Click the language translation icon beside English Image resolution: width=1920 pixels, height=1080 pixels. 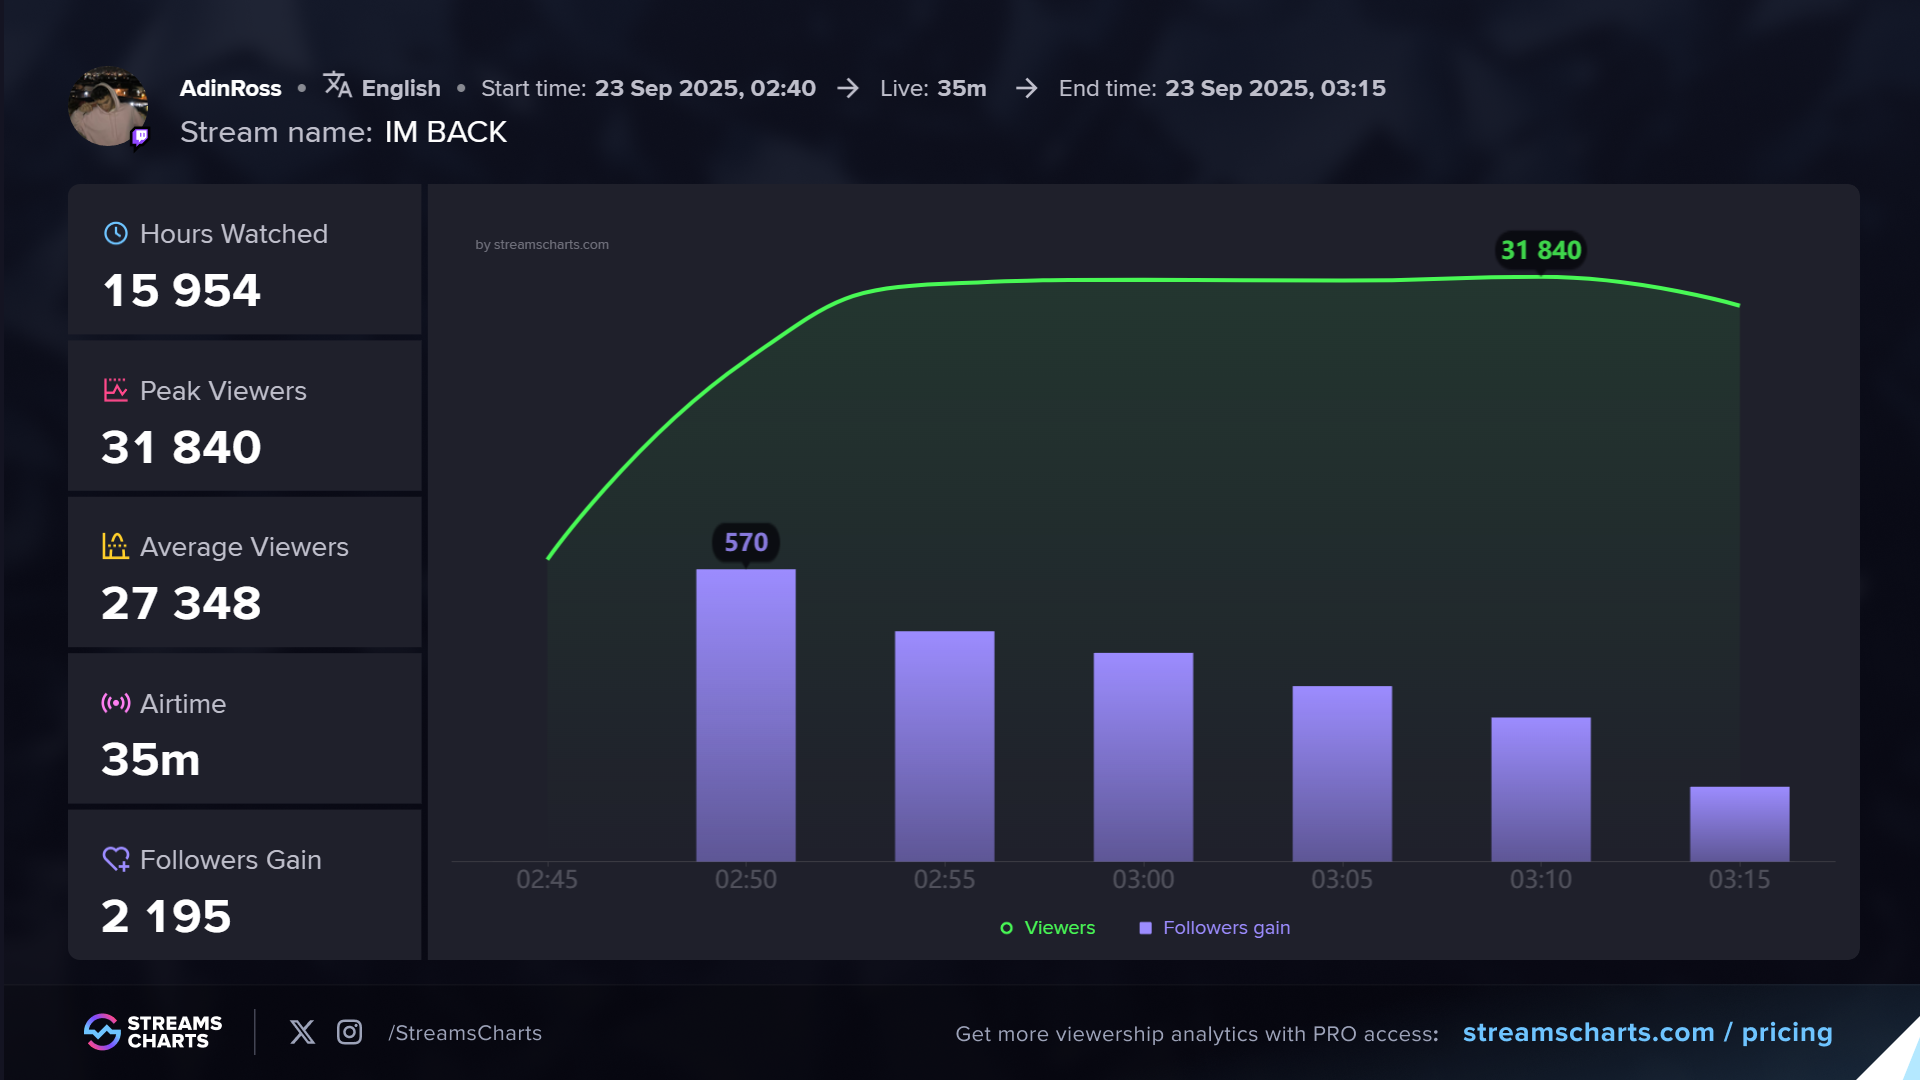coord(337,86)
